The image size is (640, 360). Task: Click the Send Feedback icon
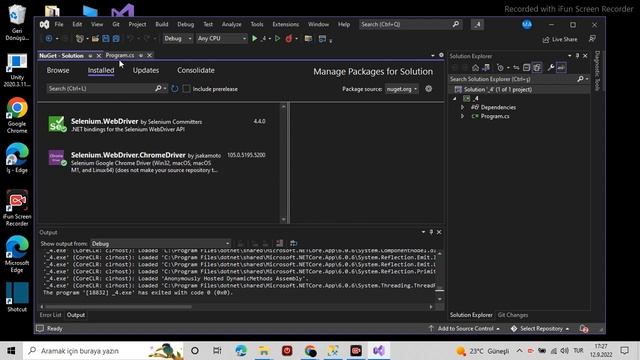[x=592, y=39]
